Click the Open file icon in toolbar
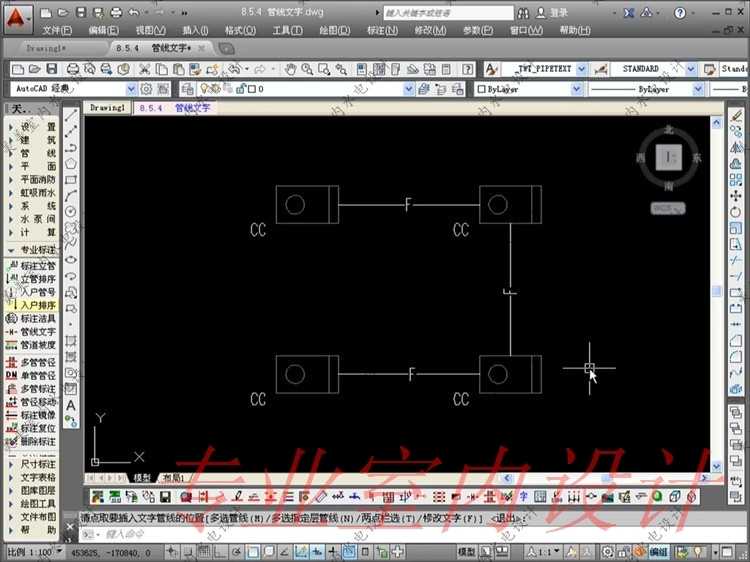 34,69
